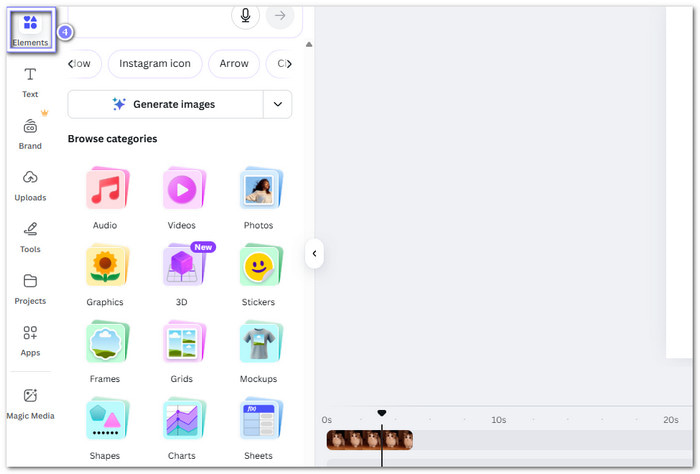The width and height of the screenshot is (700, 474).
Task: Open the Brand kit icon
Action: 30,133
